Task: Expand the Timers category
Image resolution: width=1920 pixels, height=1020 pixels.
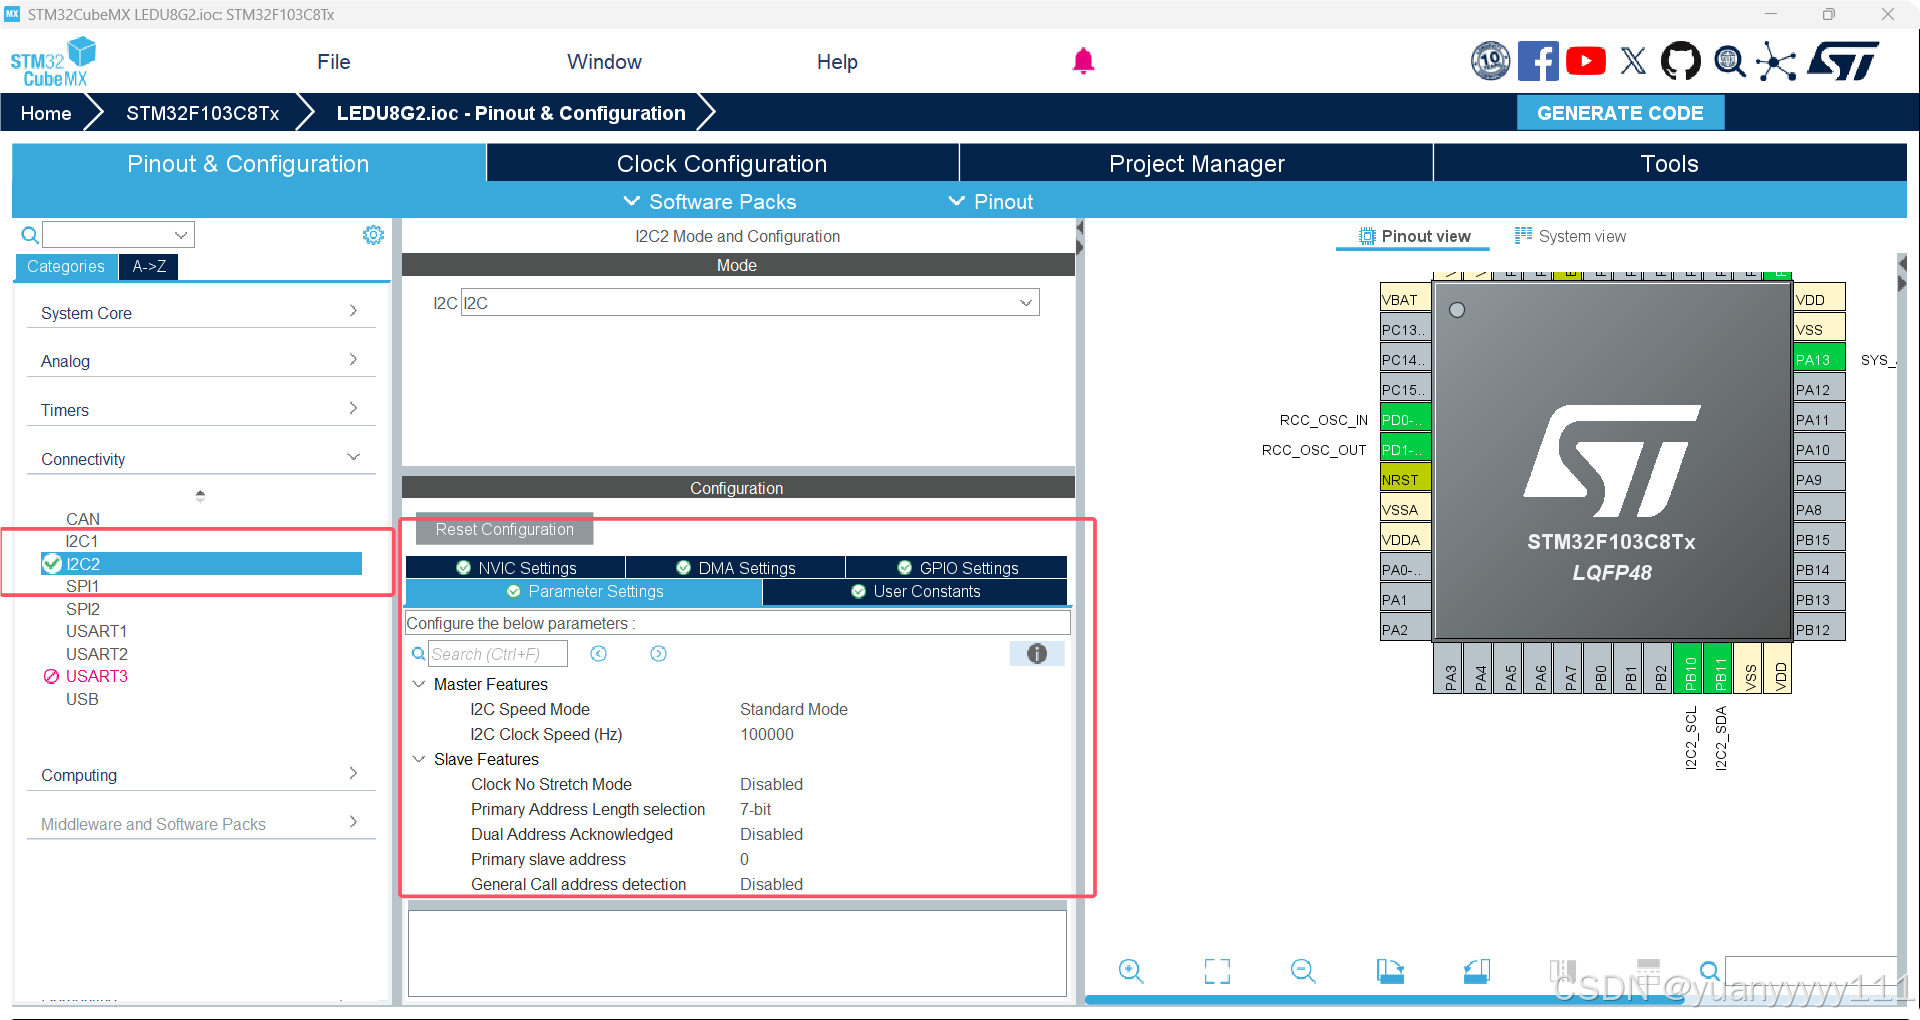Action: point(200,410)
